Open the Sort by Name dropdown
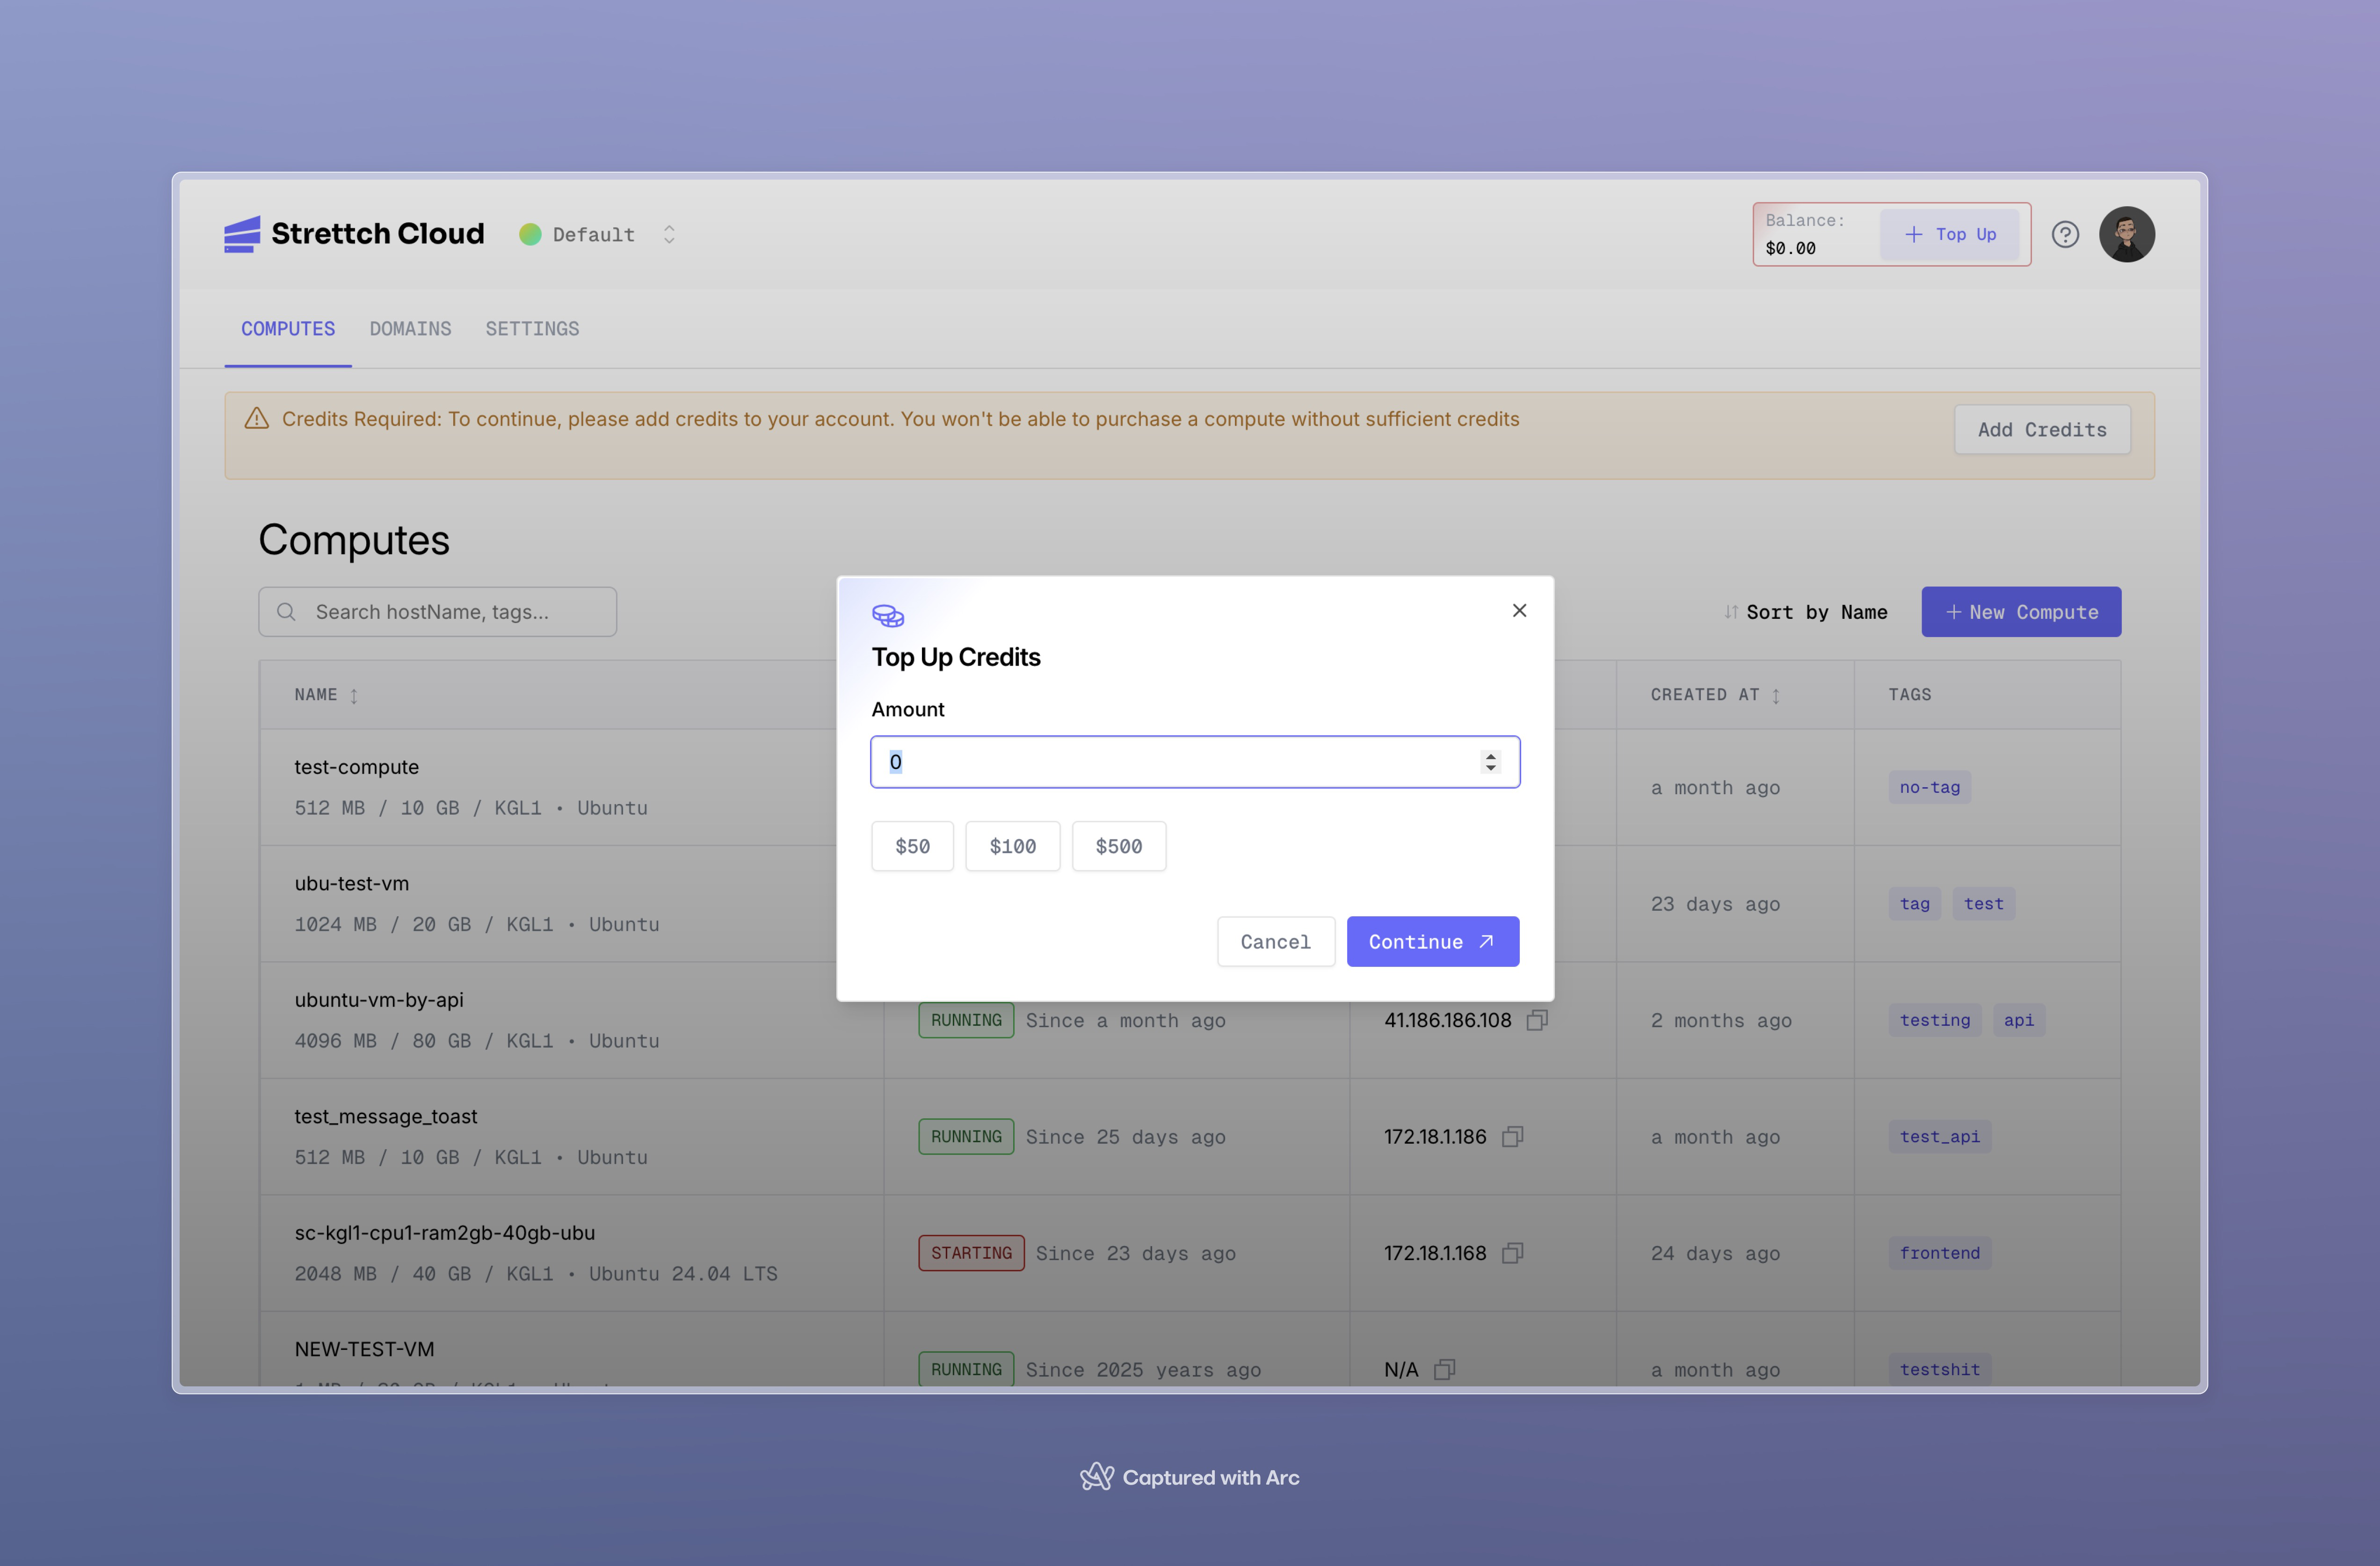2380x1566 pixels. [1805, 612]
